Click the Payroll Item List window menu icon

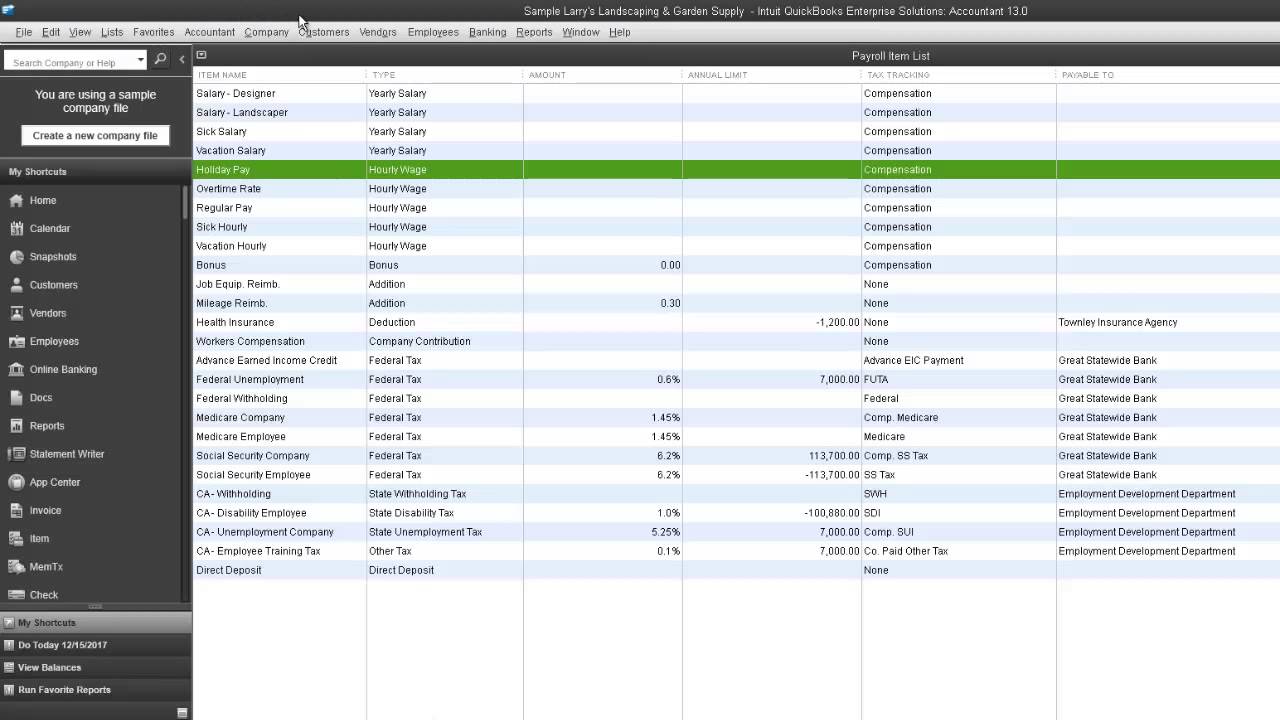pos(201,55)
